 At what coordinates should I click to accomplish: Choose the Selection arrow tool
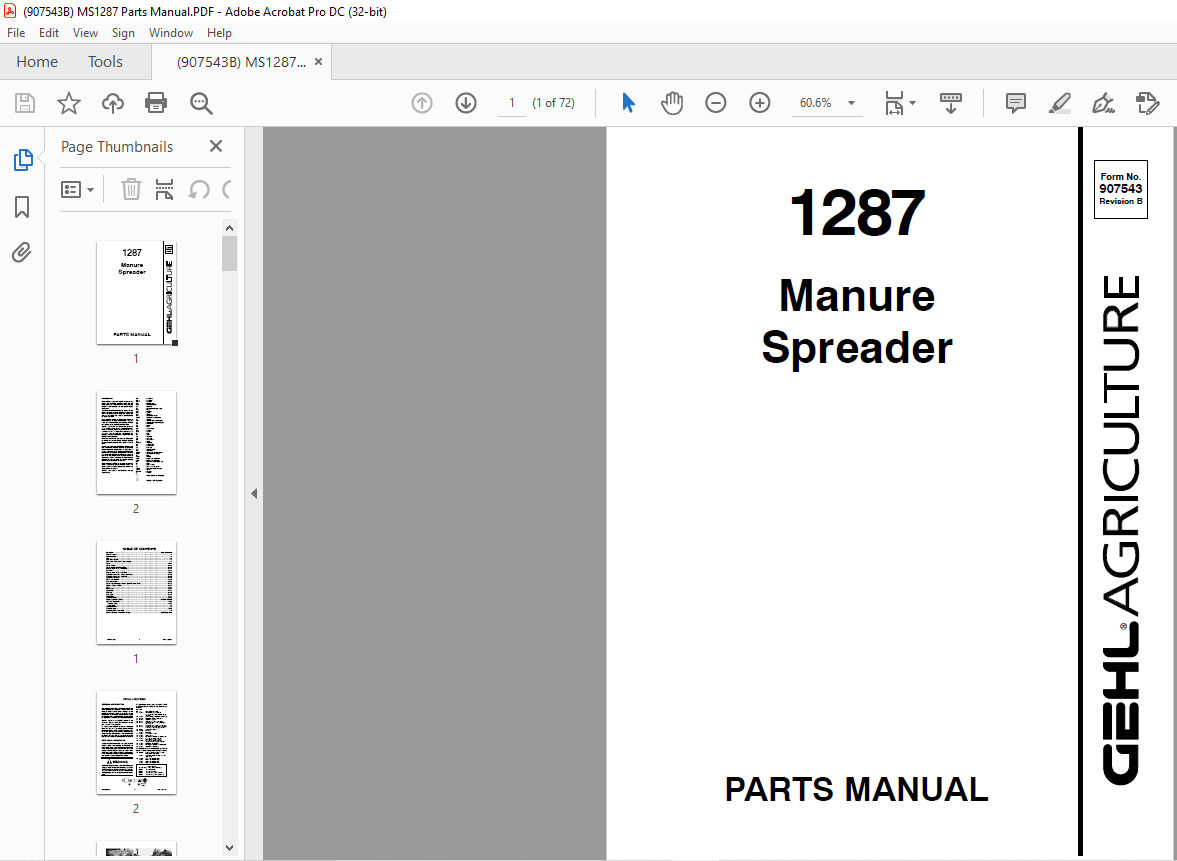(x=628, y=103)
